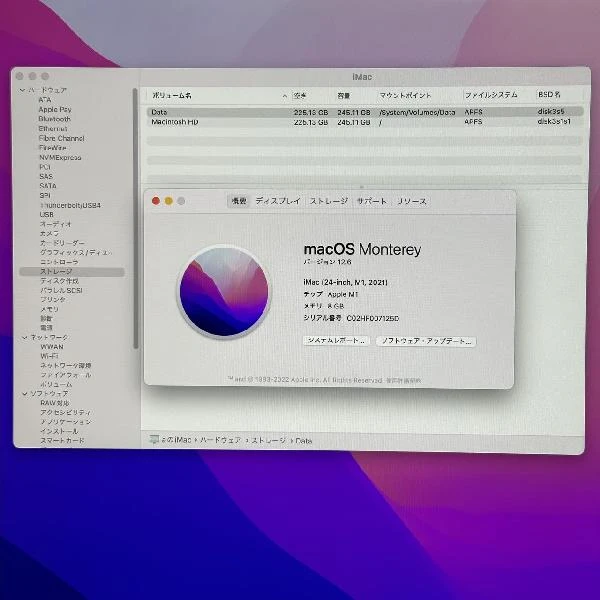Viewport: 600px width, 600px height.
Task: Select Wi-Fi in the sidebar
Action: pyautogui.click(x=49, y=356)
